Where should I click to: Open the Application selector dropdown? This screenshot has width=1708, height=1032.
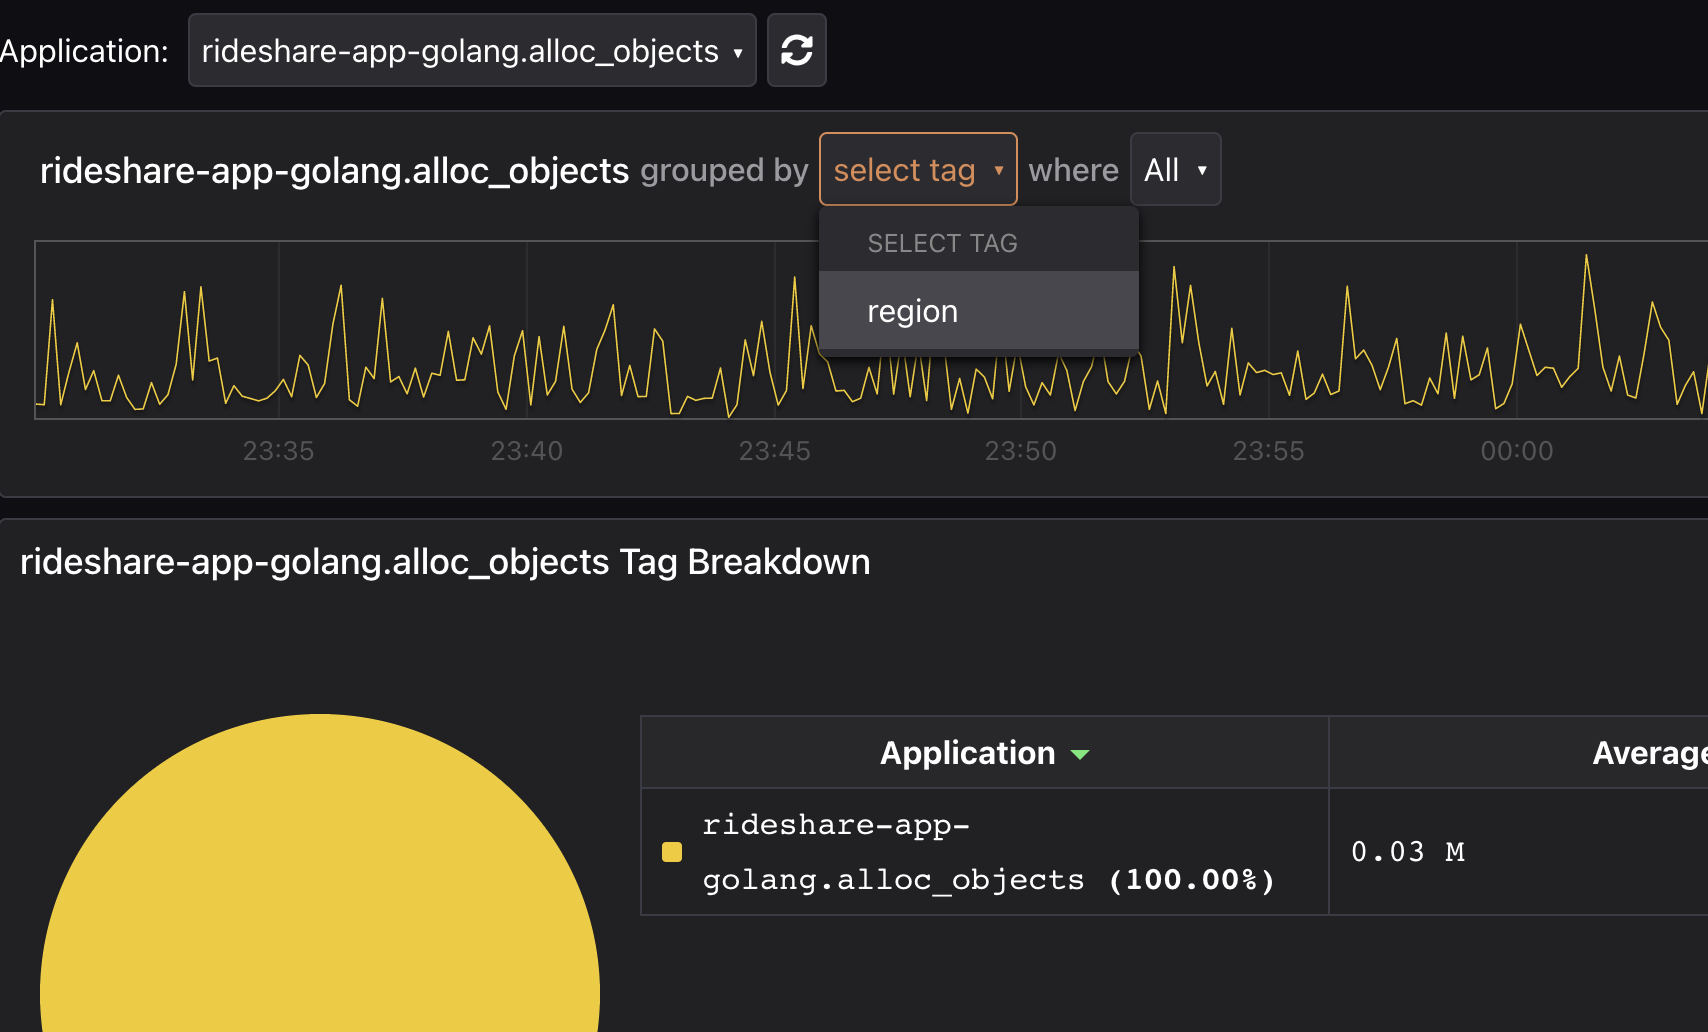pos(472,50)
